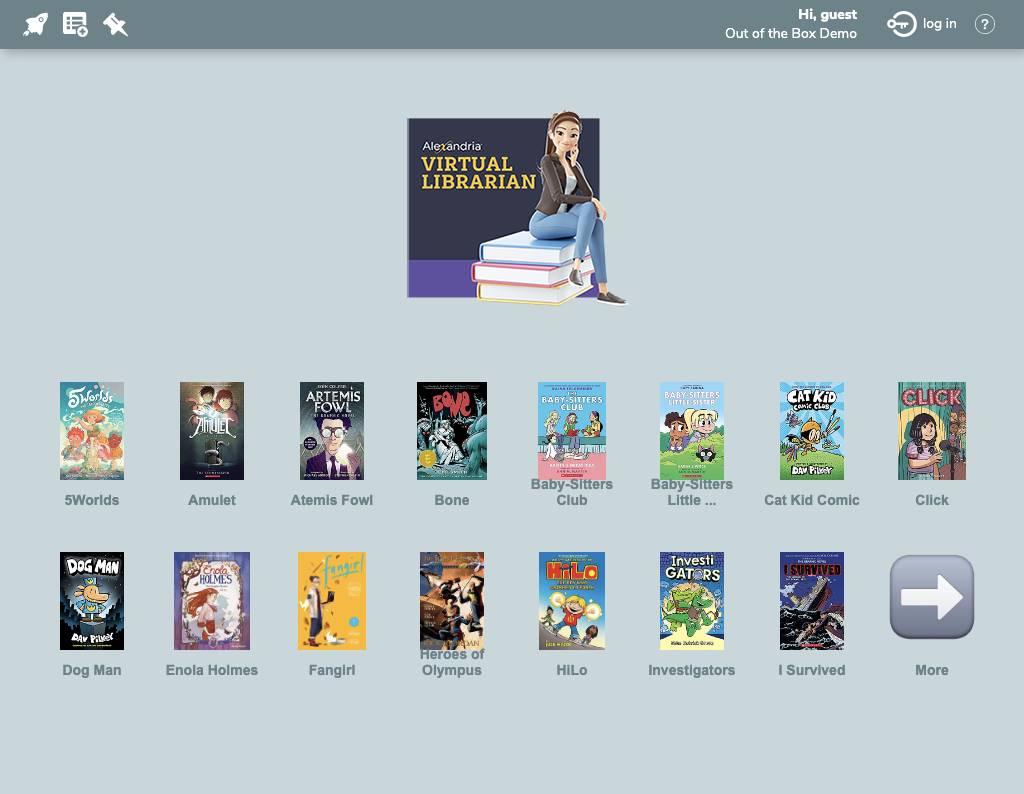Open the Fangirl book cover
This screenshot has height=794, width=1024.
point(332,601)
